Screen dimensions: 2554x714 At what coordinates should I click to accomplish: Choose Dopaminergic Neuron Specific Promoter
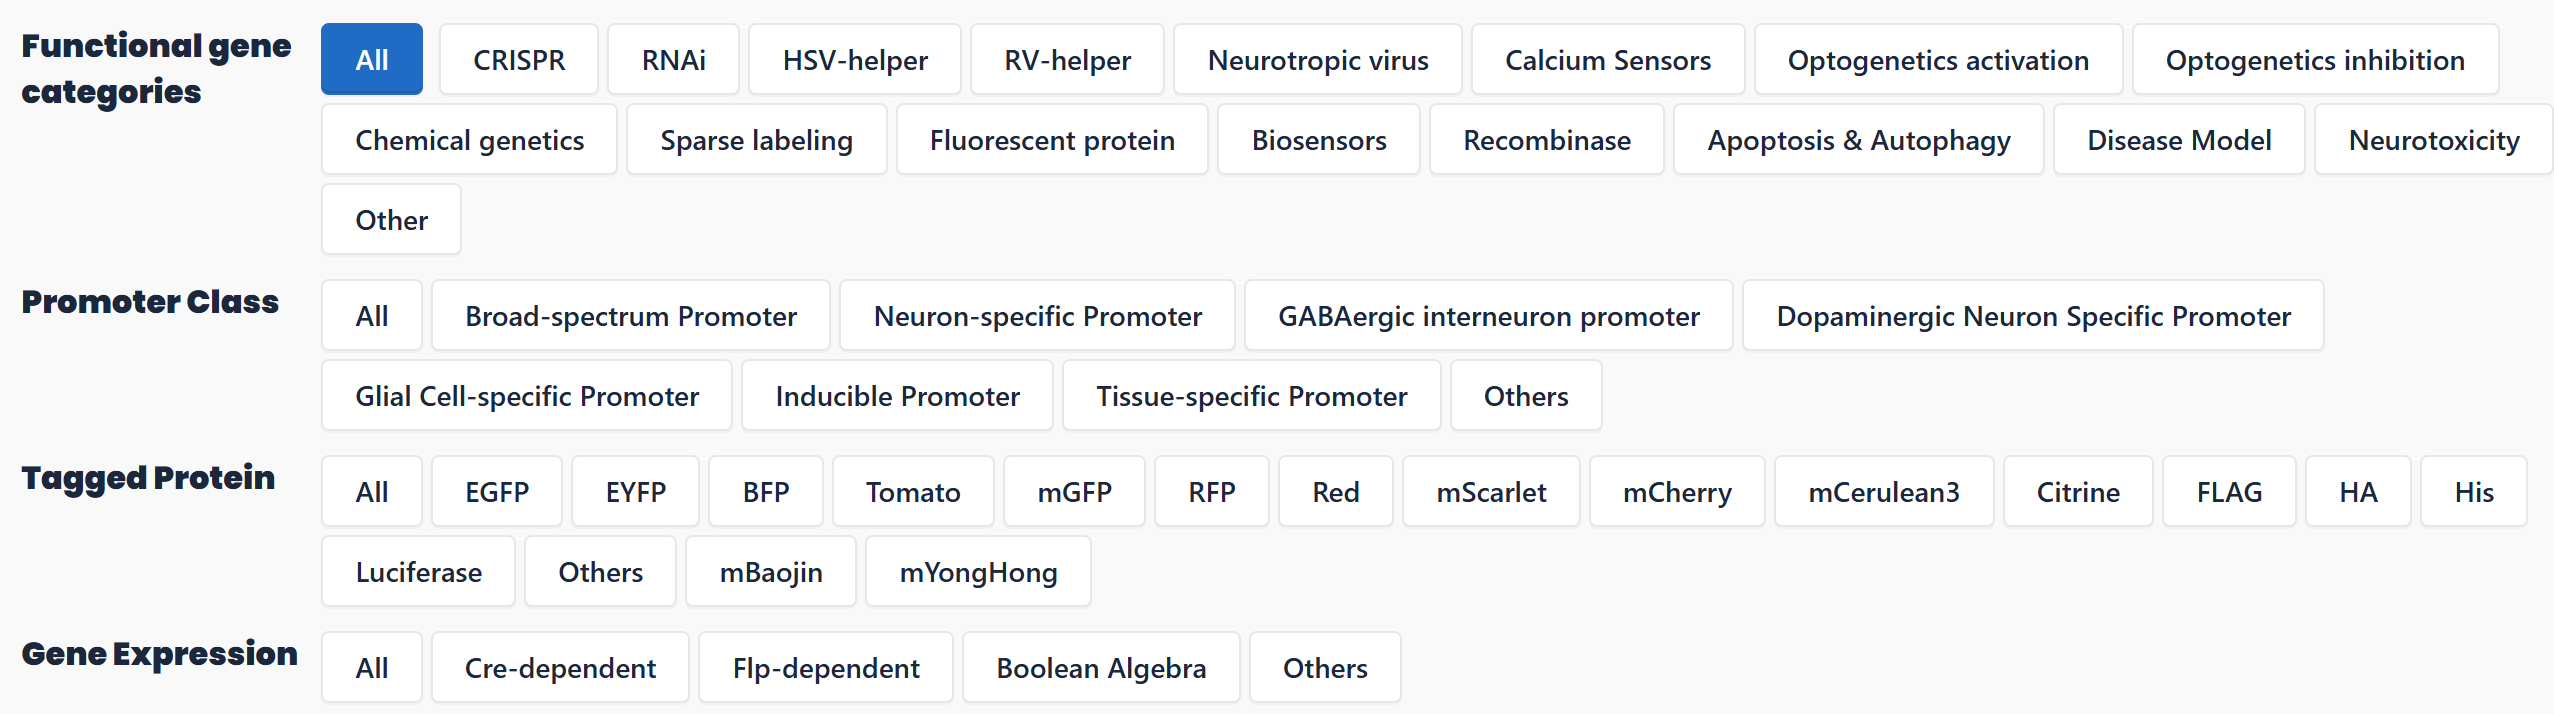click(x=2032, y=316)
